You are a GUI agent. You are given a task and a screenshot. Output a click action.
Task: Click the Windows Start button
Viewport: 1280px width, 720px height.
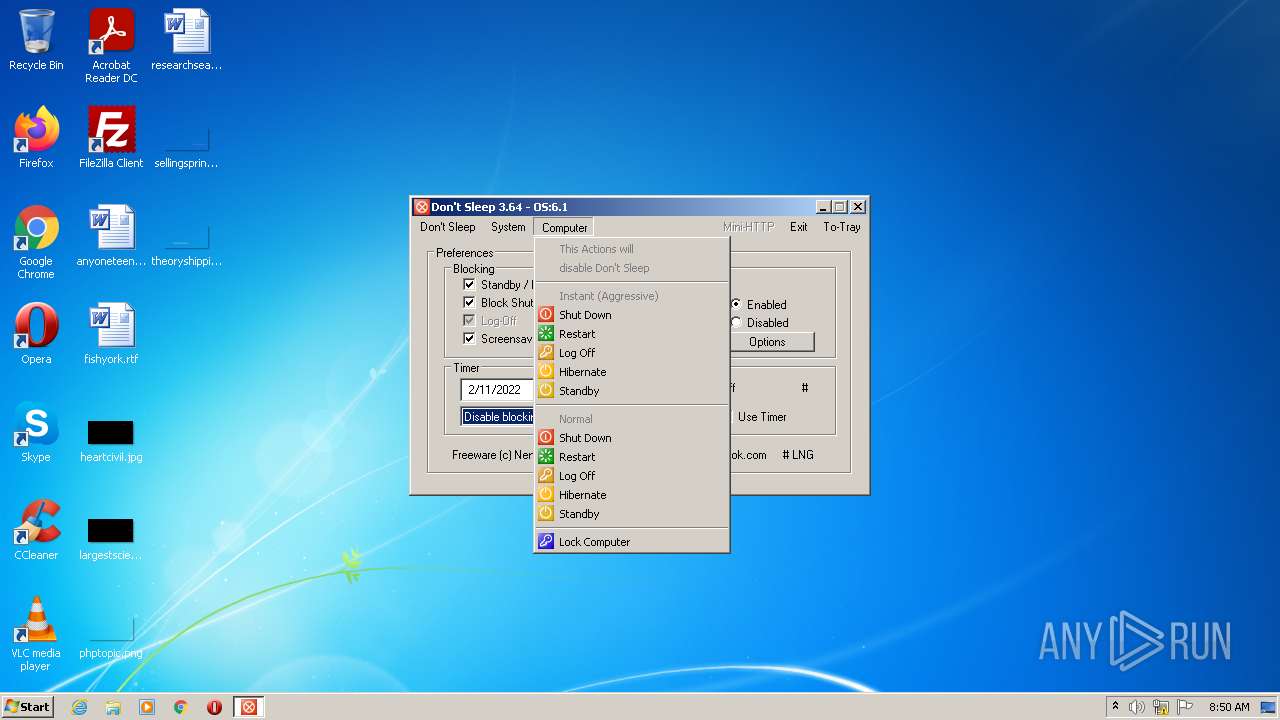tap(27, 707)
